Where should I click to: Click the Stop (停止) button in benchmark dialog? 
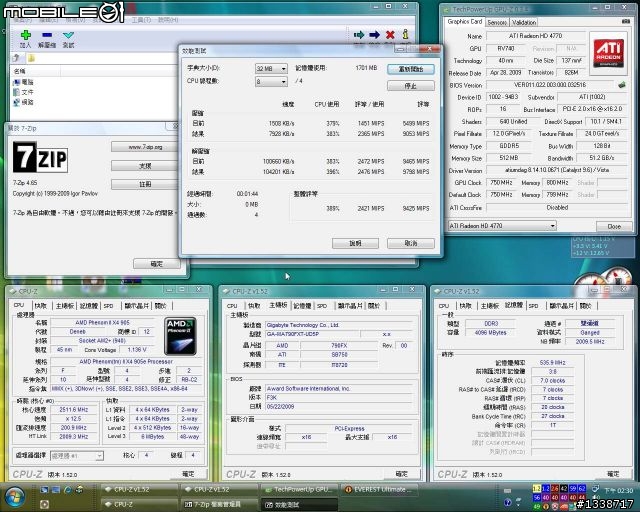point(411,86)
